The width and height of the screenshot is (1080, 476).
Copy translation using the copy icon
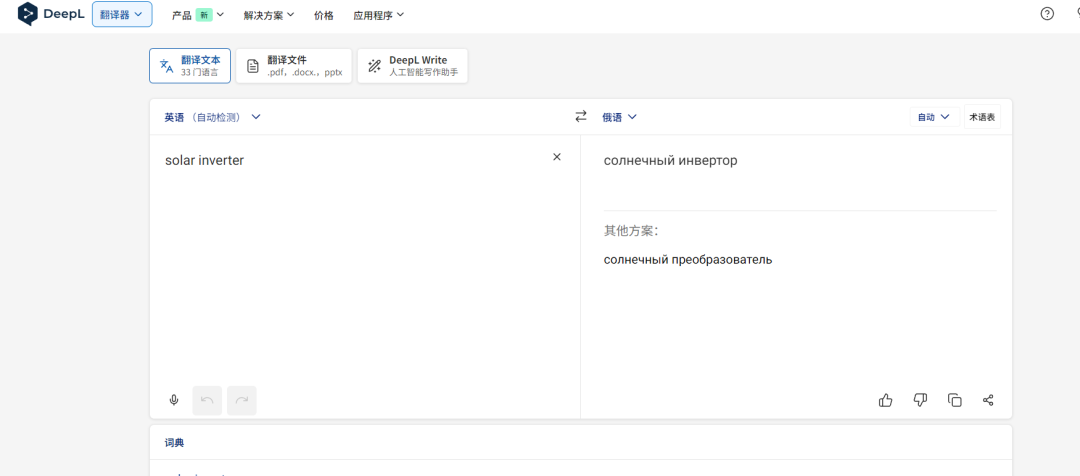[954, 400]
